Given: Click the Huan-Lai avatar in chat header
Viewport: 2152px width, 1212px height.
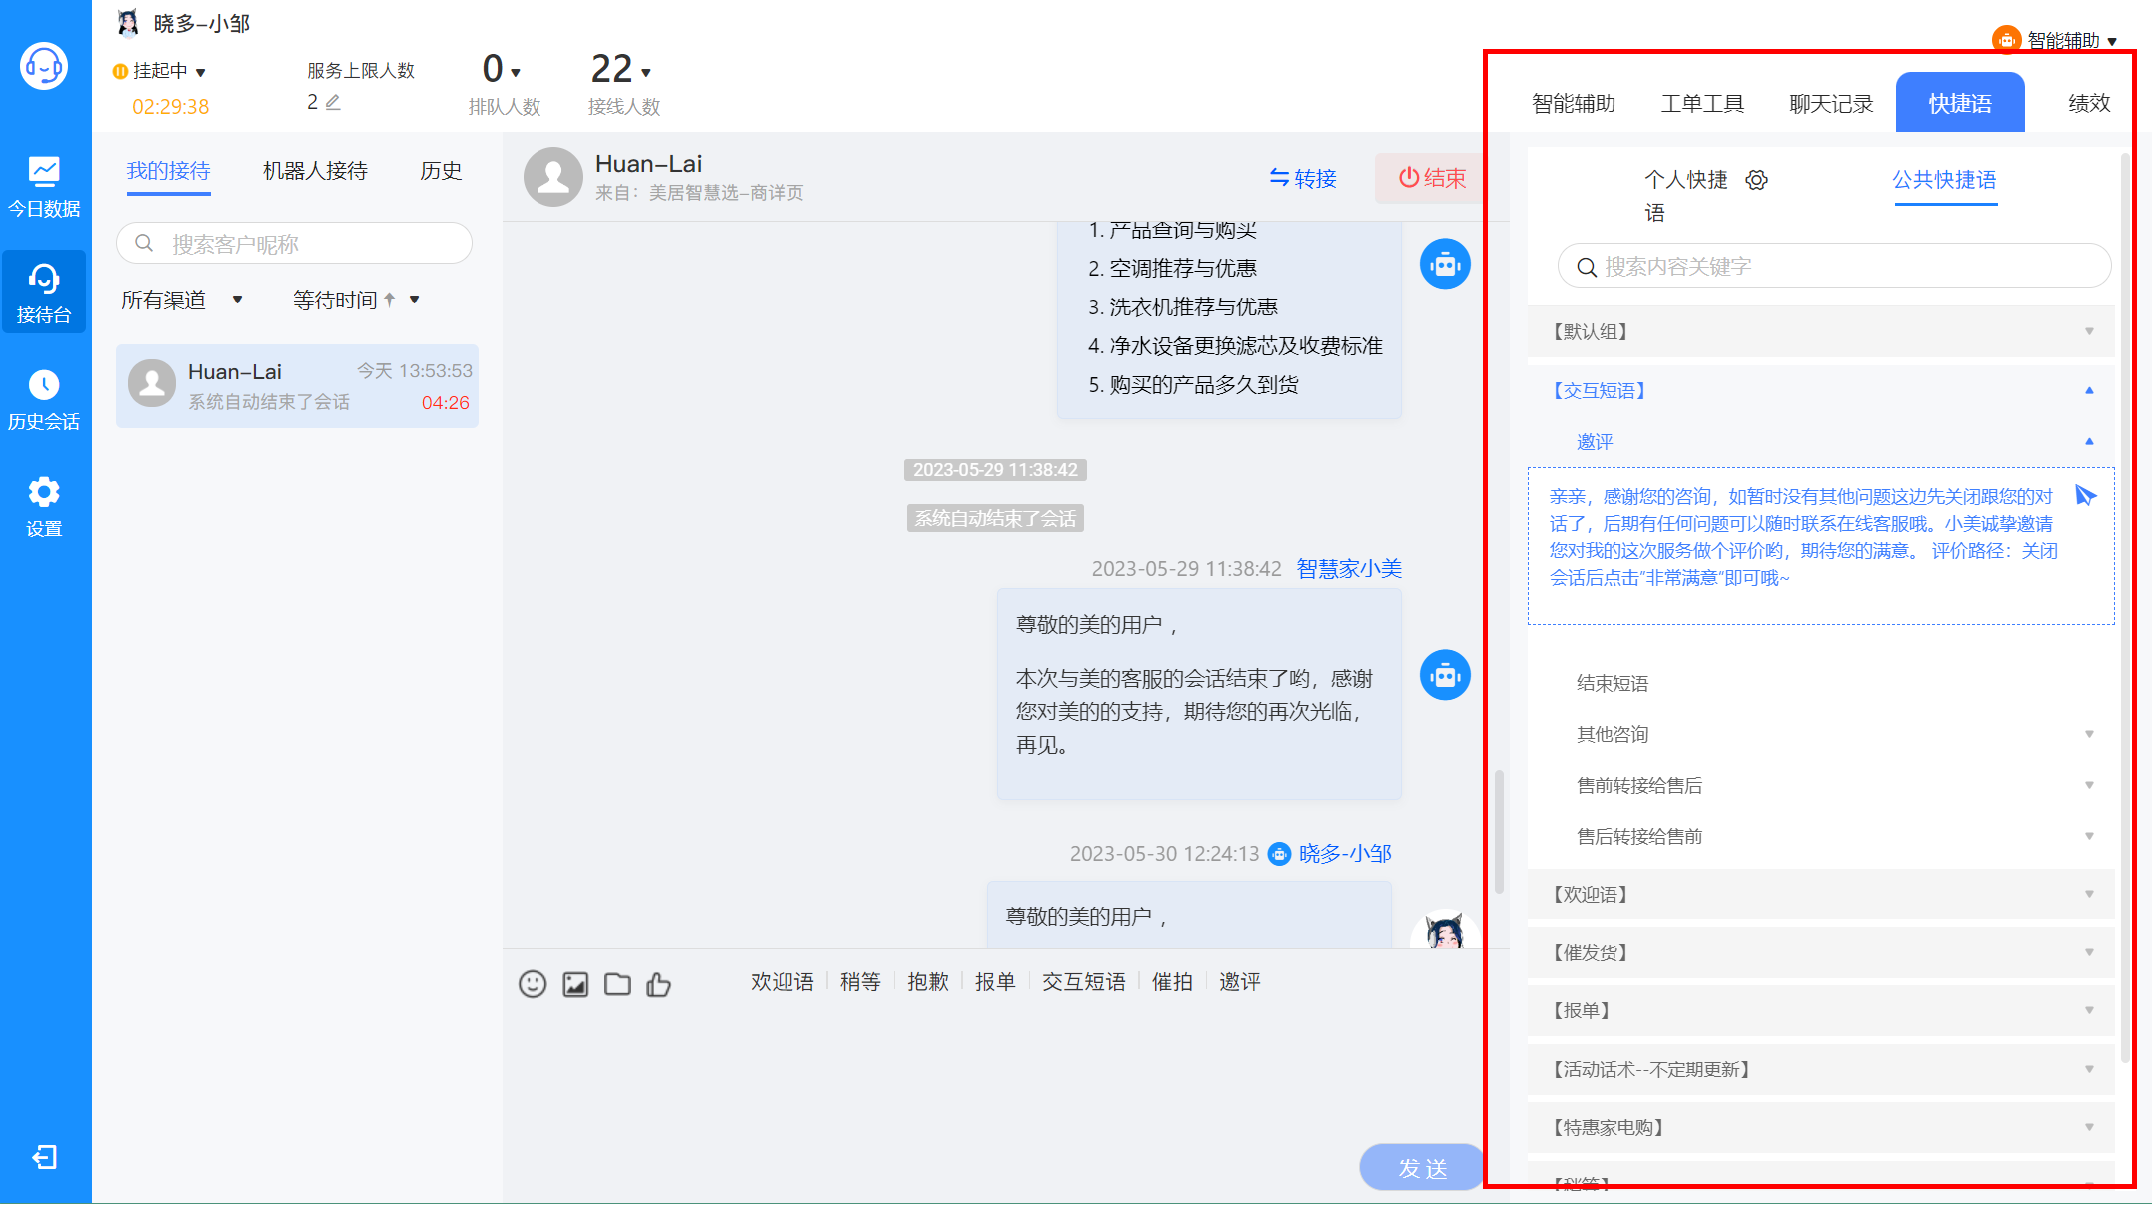Looking at the screenshot, I should tap(553, 177).
